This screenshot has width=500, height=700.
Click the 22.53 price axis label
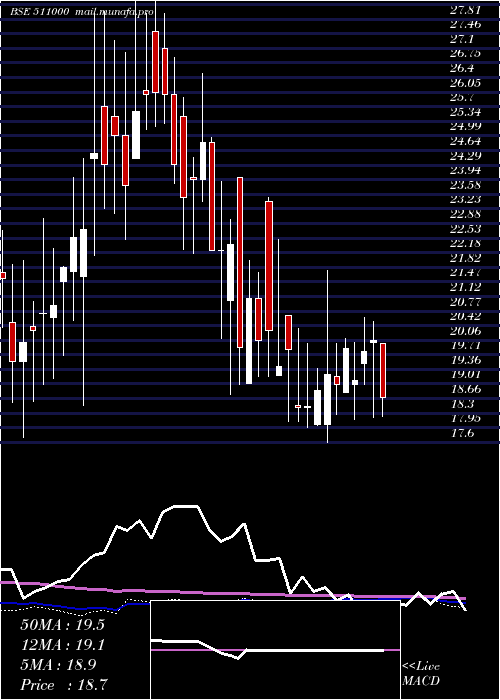click(x=465, y=229)
